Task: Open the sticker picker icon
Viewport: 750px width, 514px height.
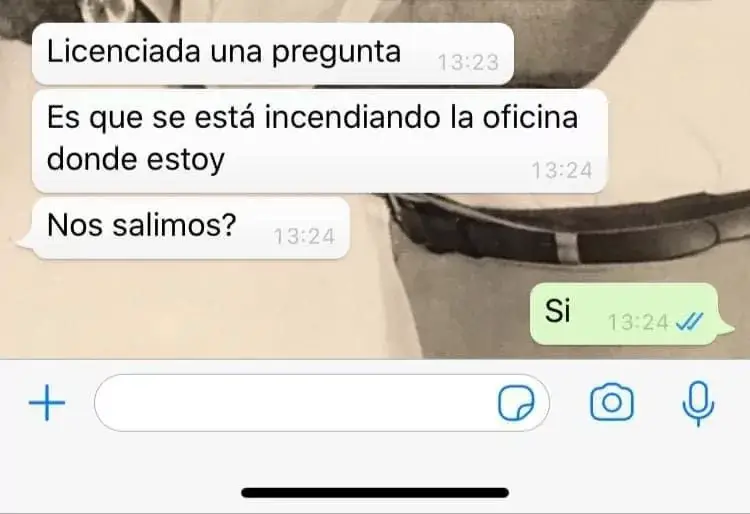Action: point(516,403)
